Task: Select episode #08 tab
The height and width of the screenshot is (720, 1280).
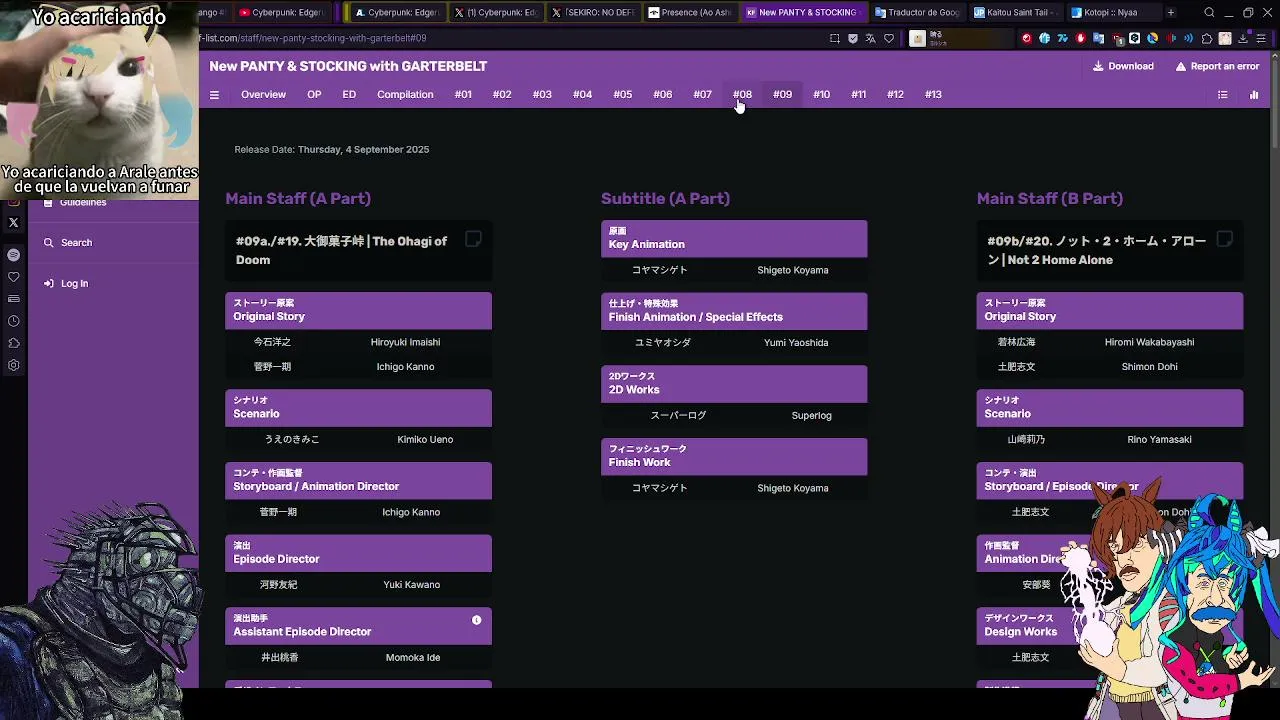Action: (x=742, y=95)
